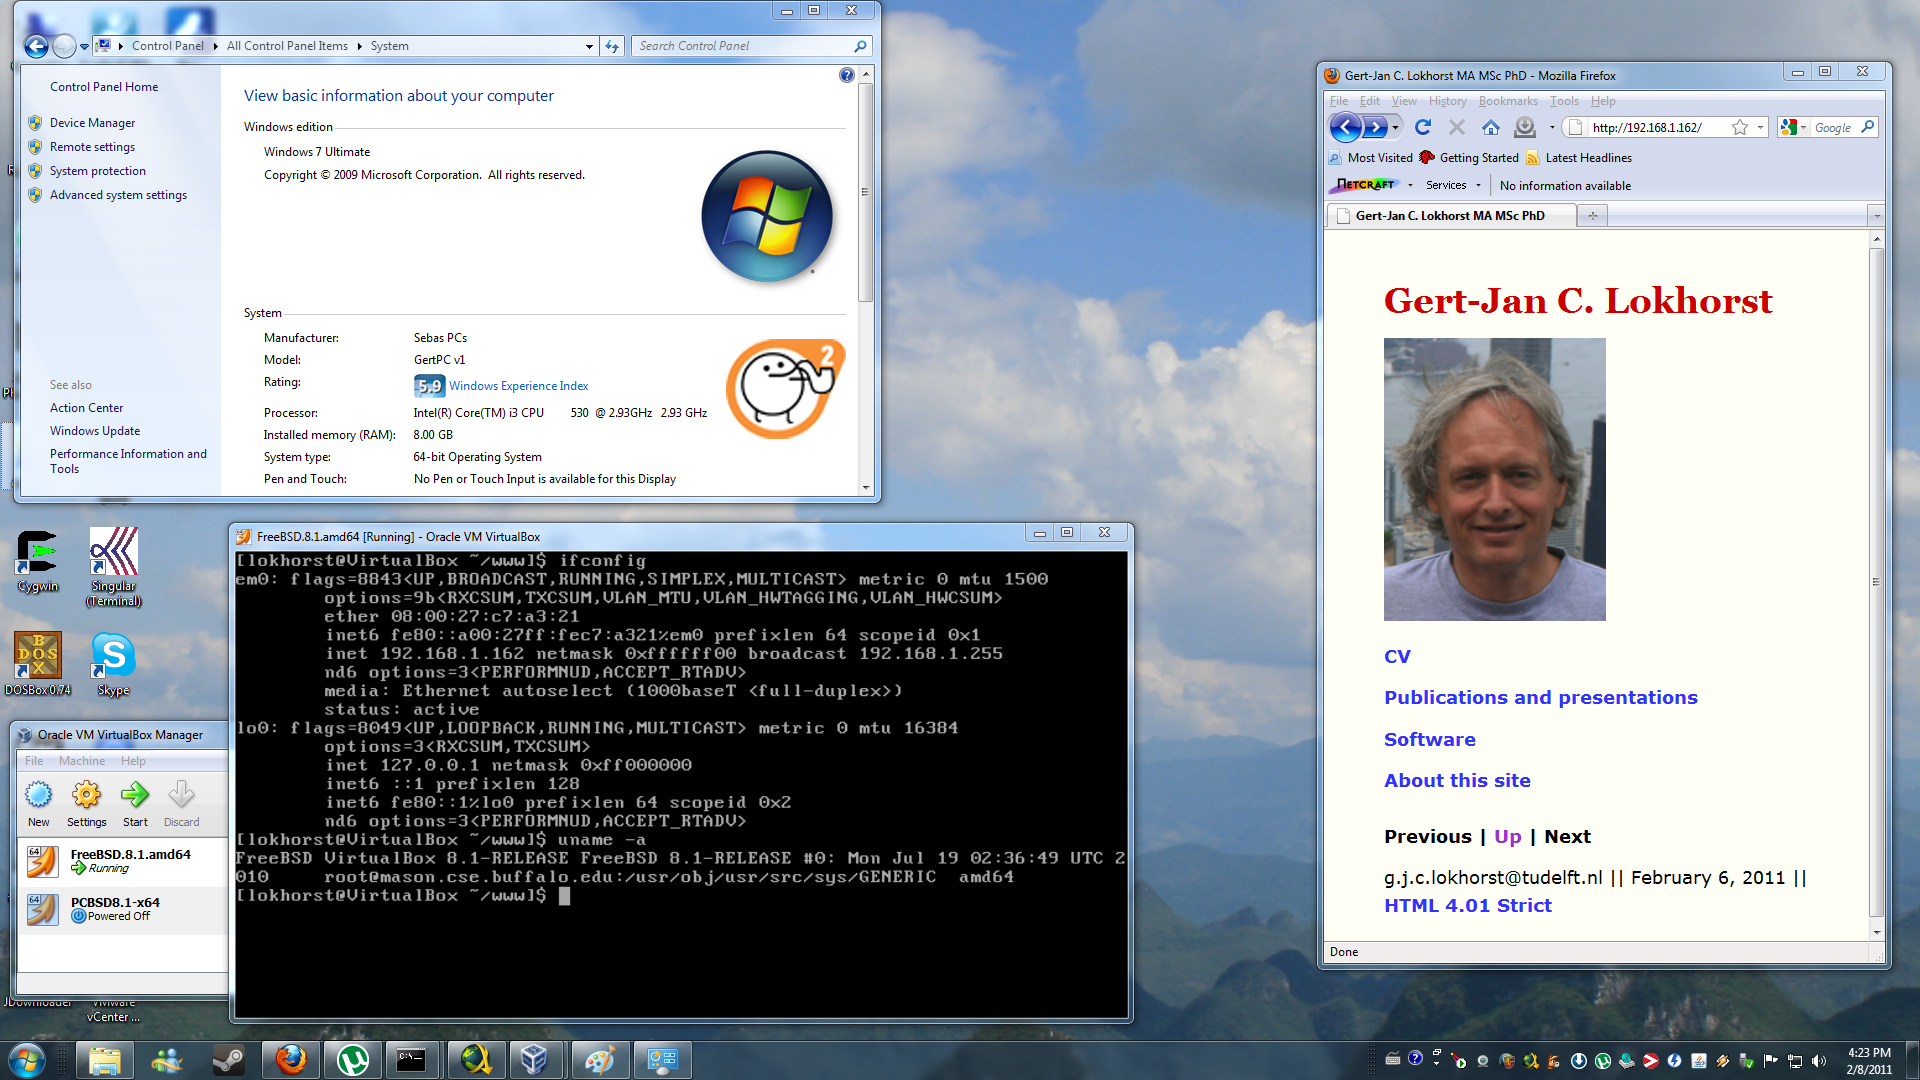1920x1080 pixels.
Task: Click the uTorrent taskbar button
Action: (353, 1060)
